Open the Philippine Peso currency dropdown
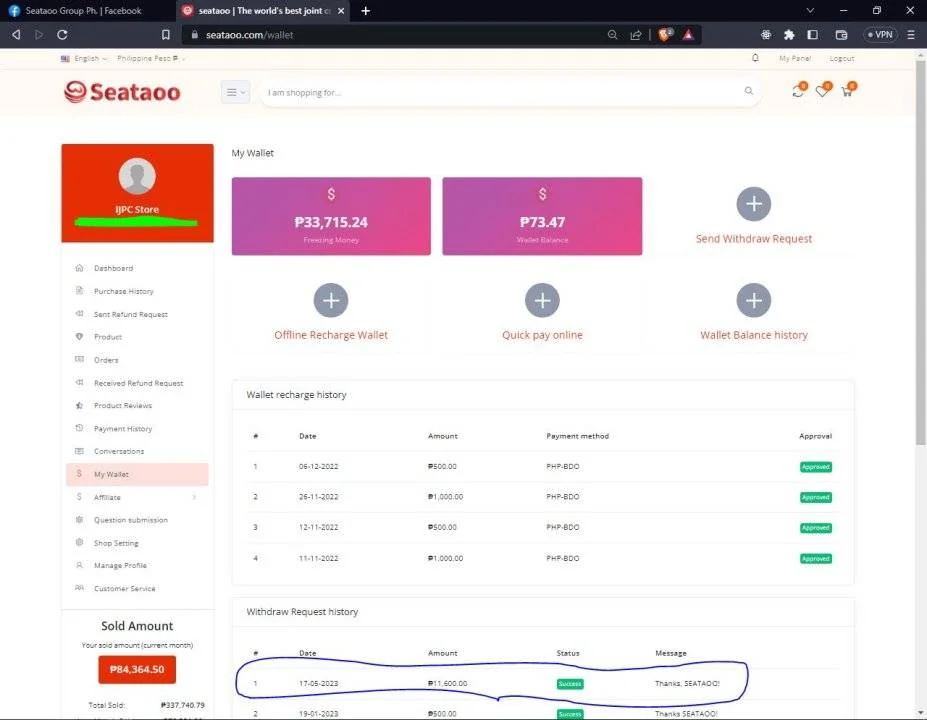 (x=151, y=59)
